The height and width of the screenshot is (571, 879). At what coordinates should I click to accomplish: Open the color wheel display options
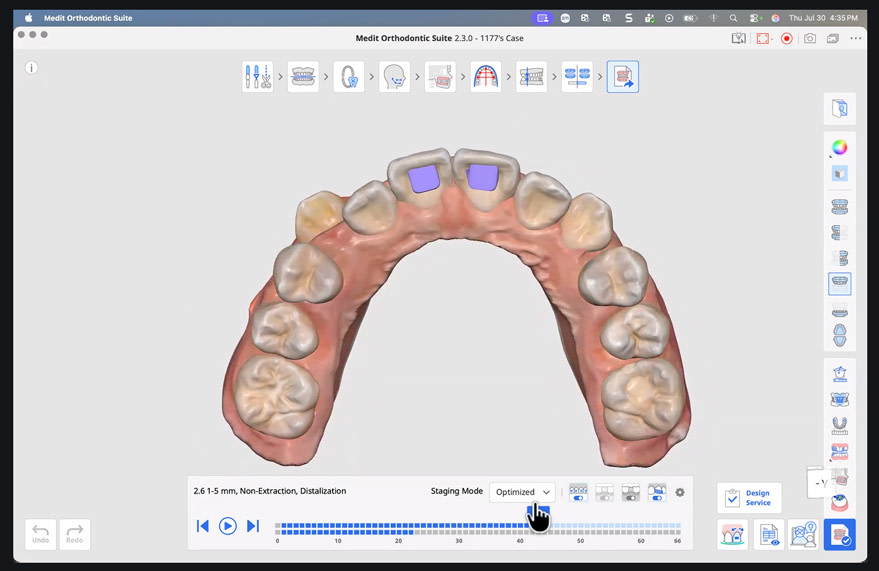click(x=839, y=147)
